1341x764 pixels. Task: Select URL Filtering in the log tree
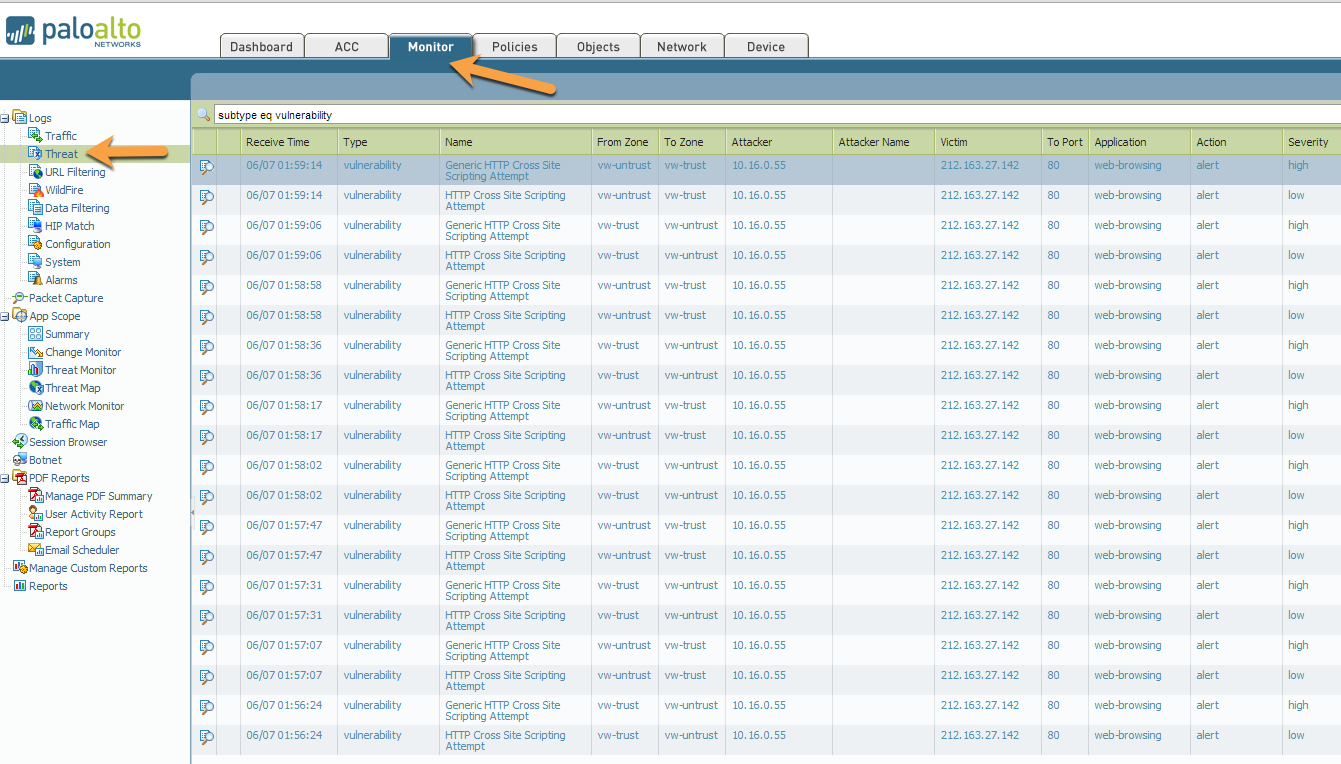click(75, 172)
